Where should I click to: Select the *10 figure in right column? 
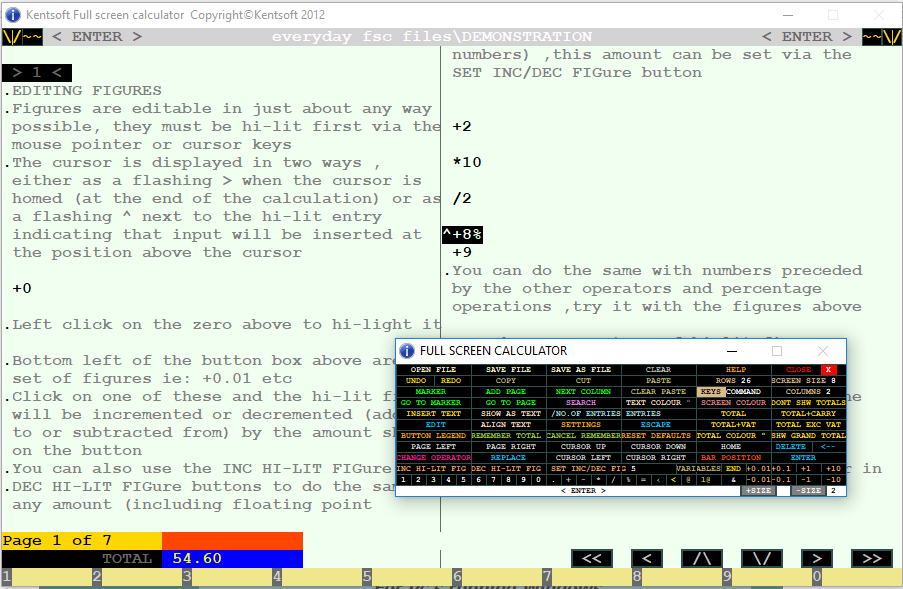[x=467, y=162]
